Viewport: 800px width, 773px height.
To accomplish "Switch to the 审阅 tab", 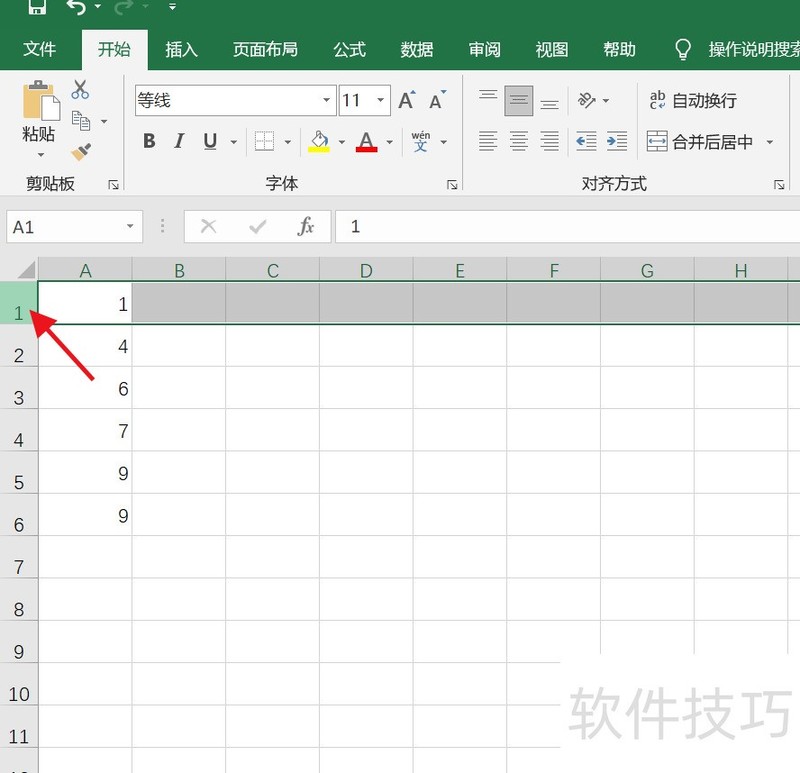I will point(485,49).
